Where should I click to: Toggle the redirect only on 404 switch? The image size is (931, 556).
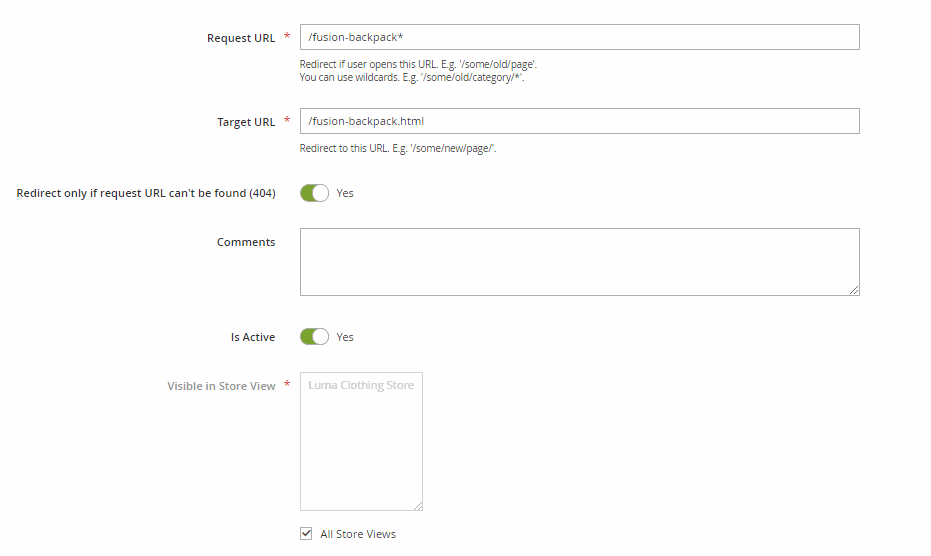coord(314,193)
